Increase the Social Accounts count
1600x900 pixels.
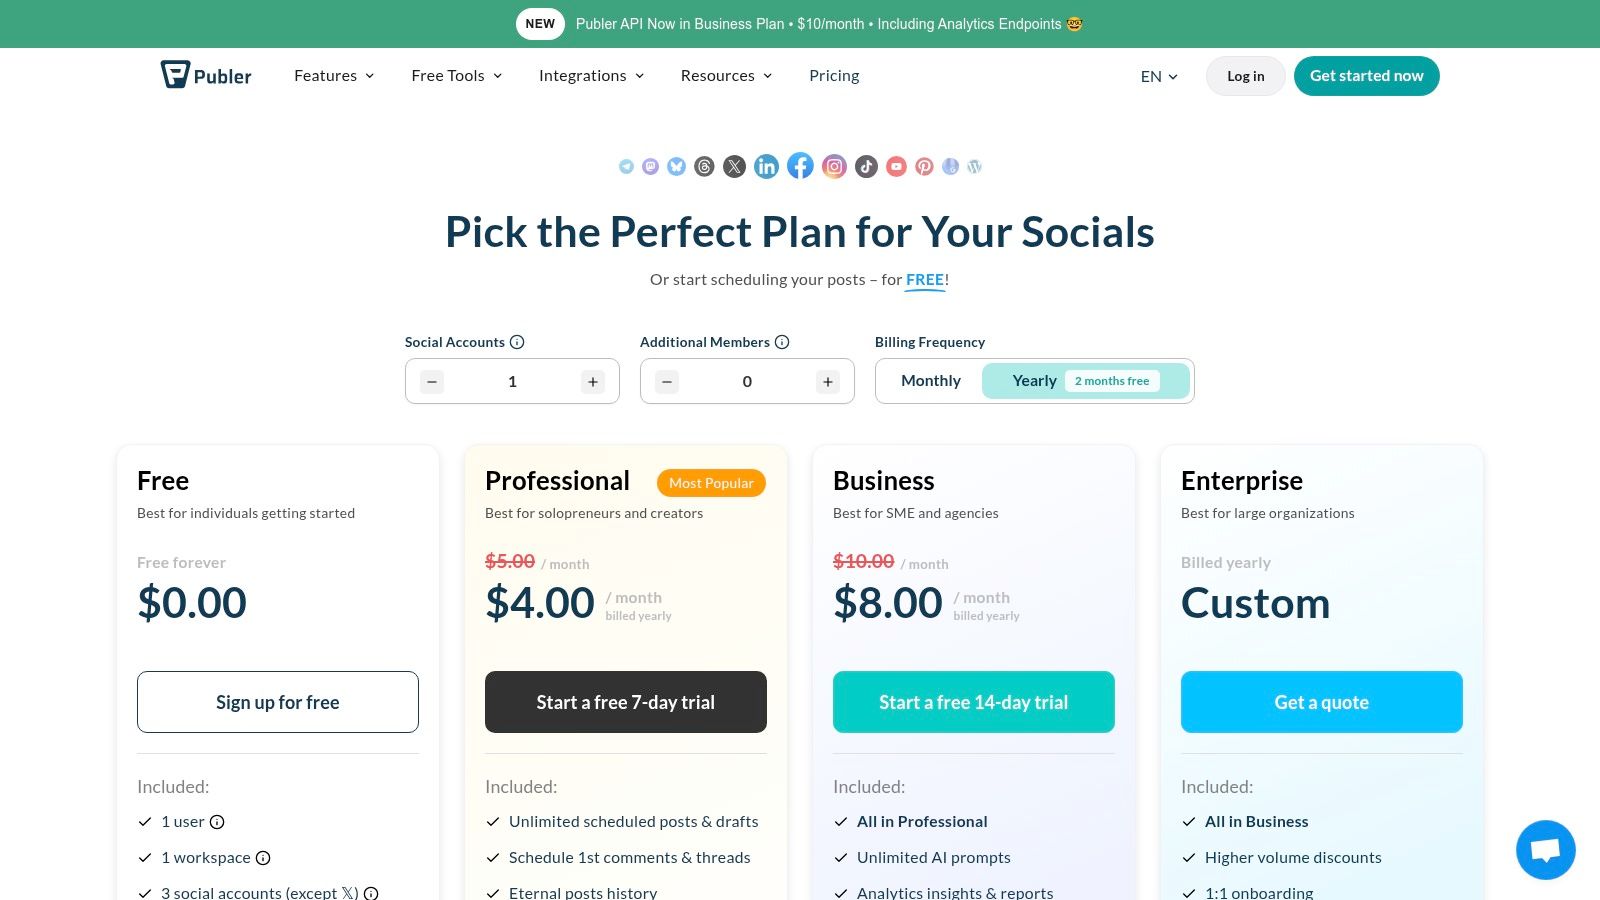[x=593, y=382]
